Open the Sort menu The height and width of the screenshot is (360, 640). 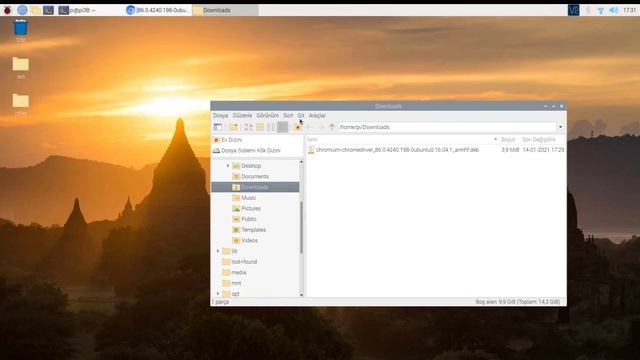[288, 116]
